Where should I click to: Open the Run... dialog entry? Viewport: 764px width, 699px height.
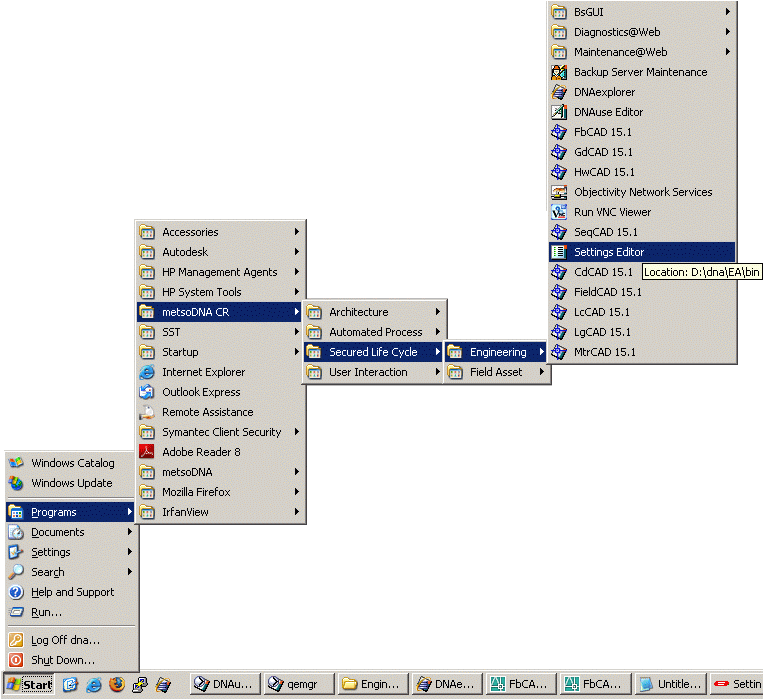click(x=70, y=612)
